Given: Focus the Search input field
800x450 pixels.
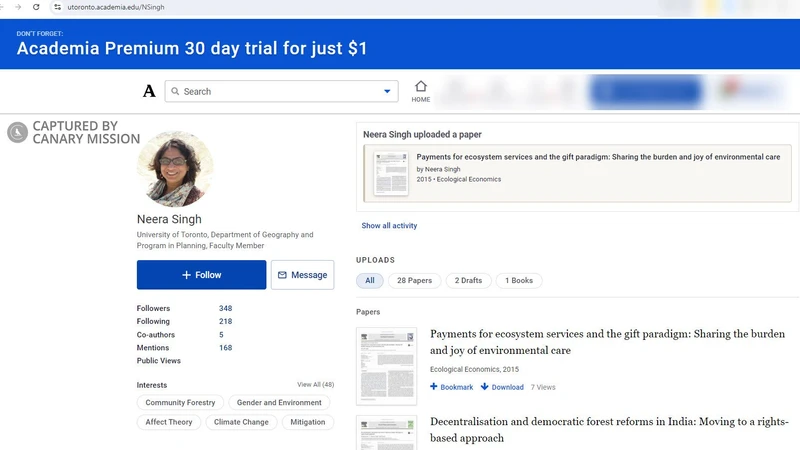Looking at the screenshot, I should point(281,91).
